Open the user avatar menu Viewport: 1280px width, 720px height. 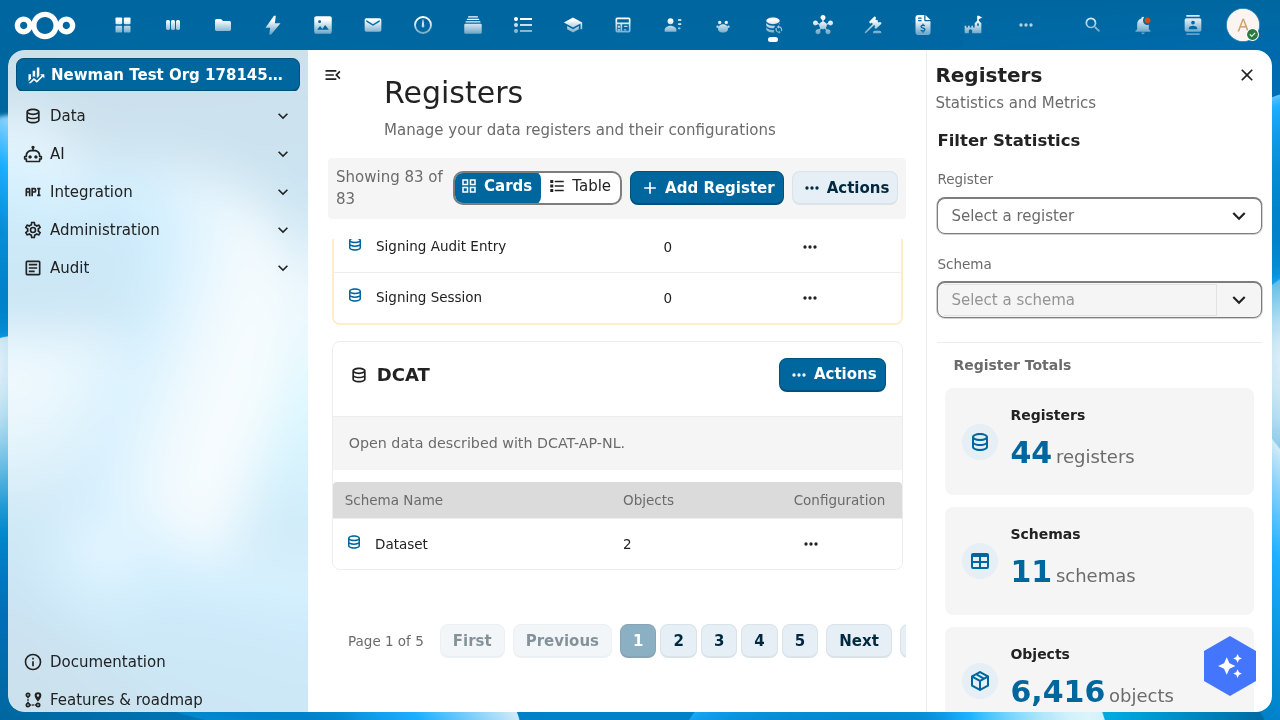point(1243,25)
